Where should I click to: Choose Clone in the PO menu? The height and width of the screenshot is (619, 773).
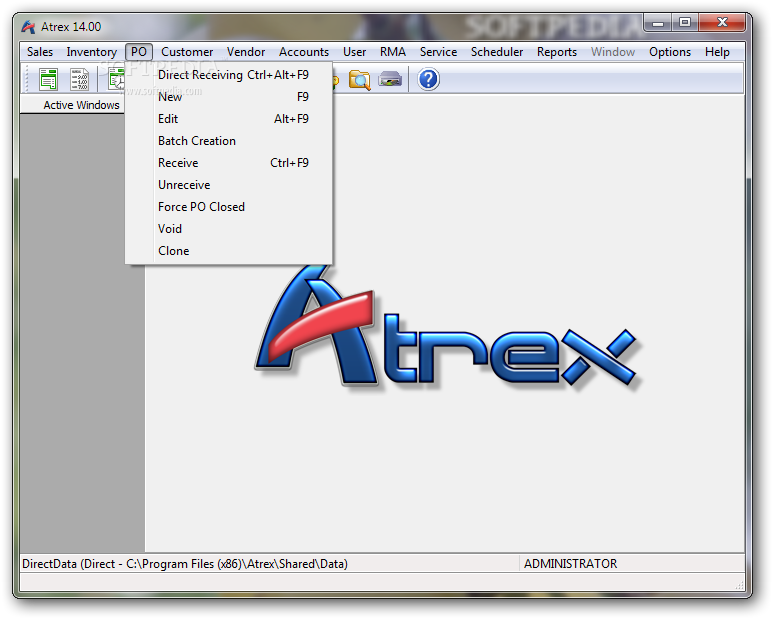coord(229,251)
